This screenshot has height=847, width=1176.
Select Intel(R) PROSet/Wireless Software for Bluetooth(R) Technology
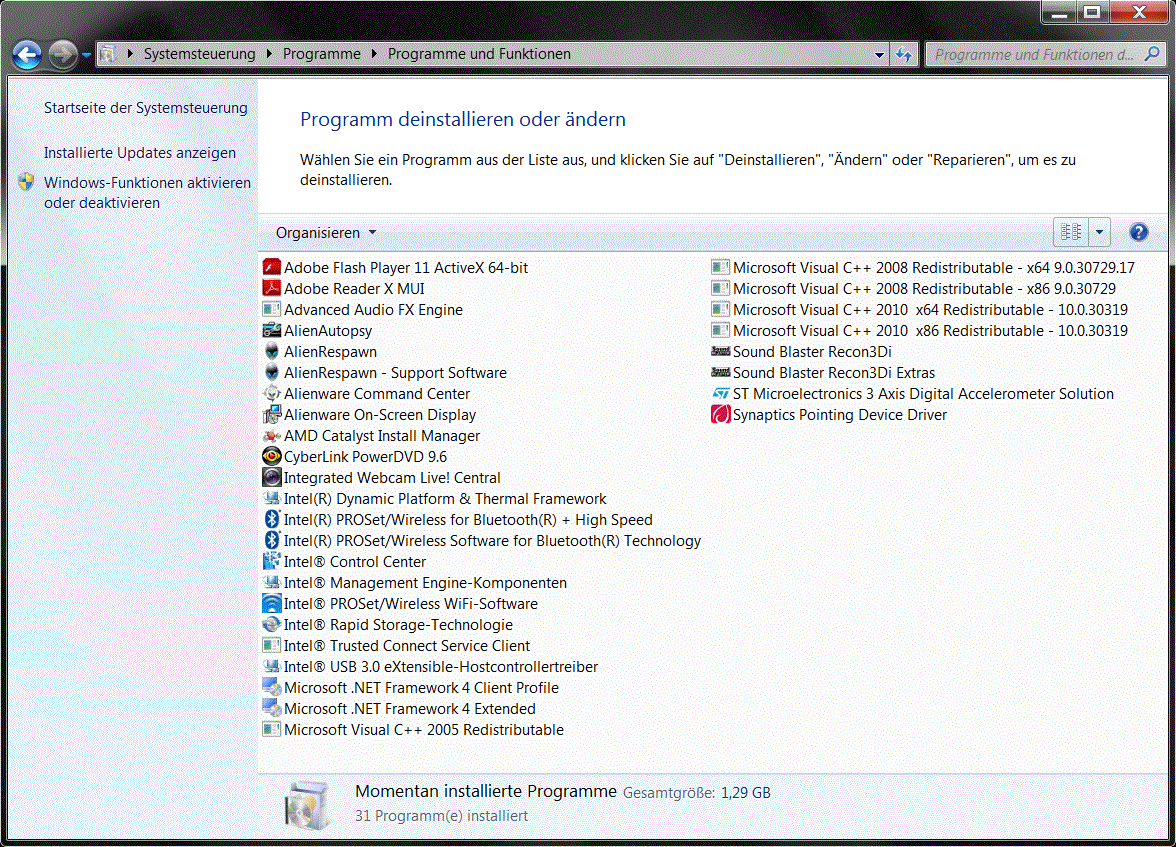pos(482,540)
